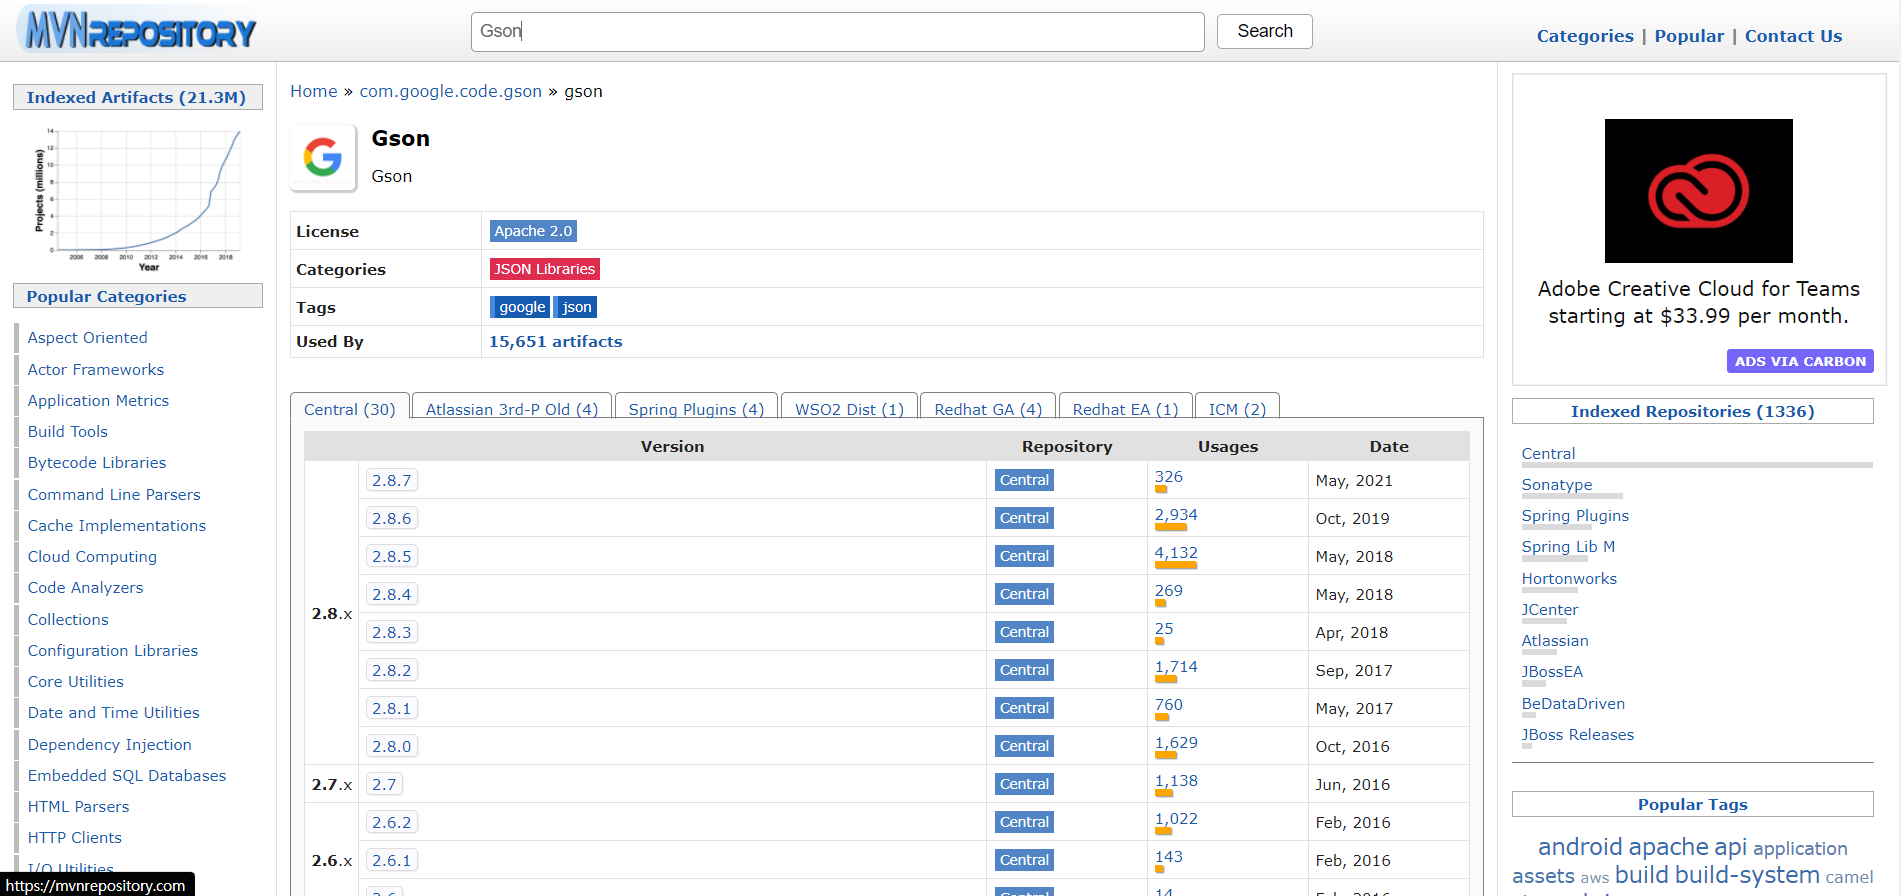The image size is (1901, 896).
Task: Click the Apache 2.0 license badge
Action: [533, 231]
